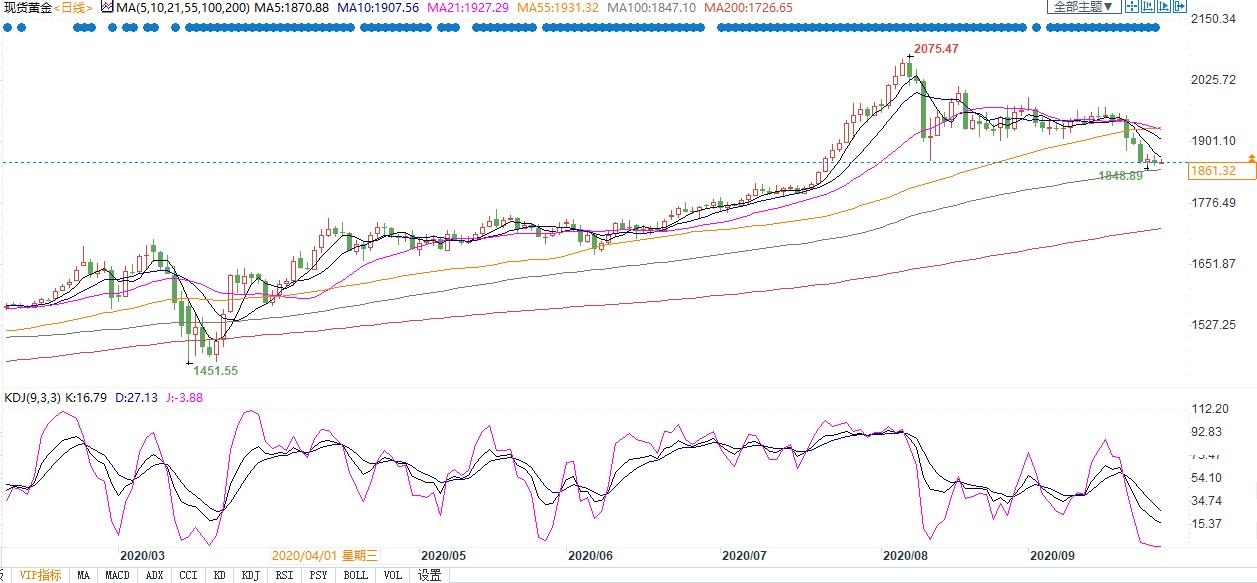Click the MA5:1870.88 value
1257x583 pixels.
(x=294, y=7)
